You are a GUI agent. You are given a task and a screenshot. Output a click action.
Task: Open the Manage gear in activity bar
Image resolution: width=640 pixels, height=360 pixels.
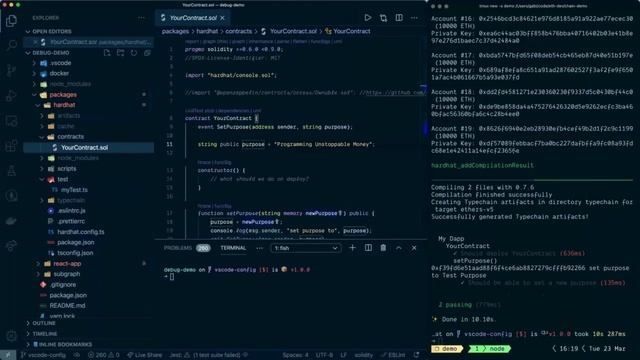coord(11,336)
